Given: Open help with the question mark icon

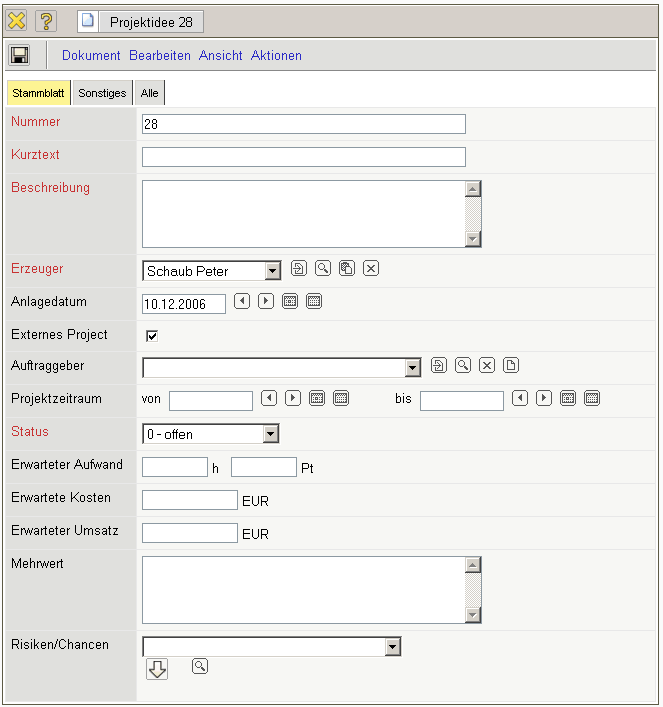Looking at the screenshot, I should (x=46, y=21).
